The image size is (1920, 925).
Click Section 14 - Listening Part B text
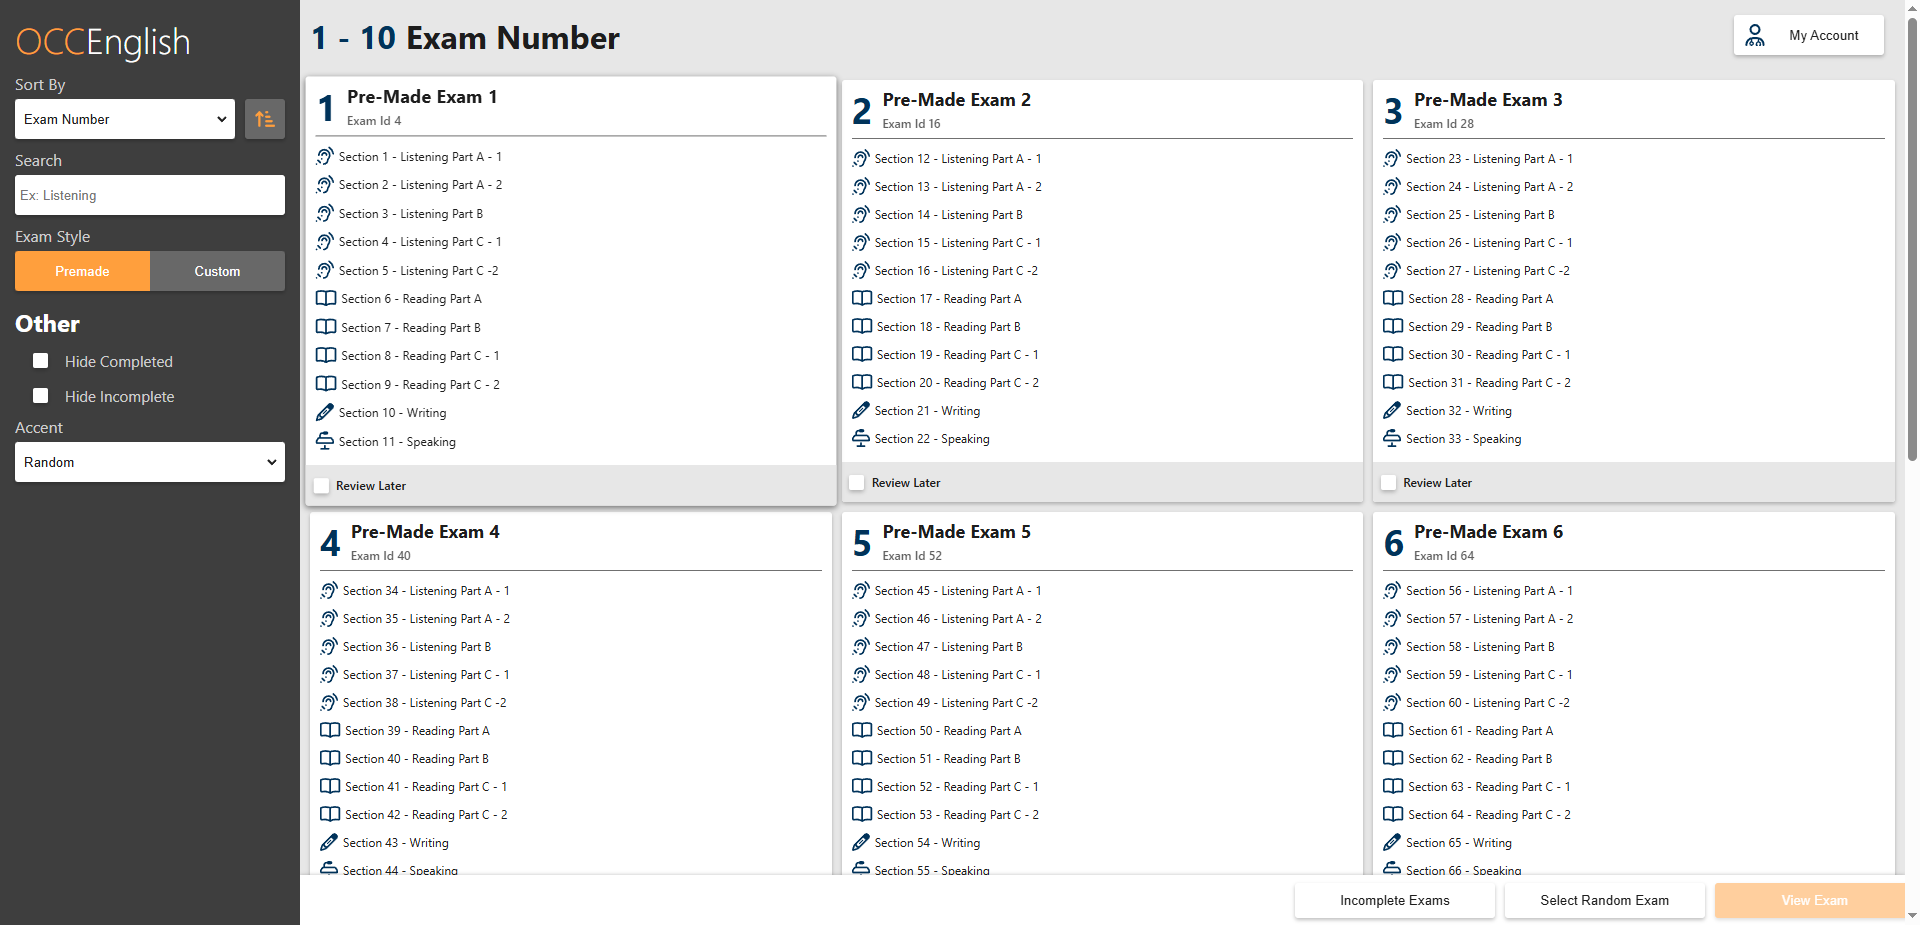pos(949,215)
